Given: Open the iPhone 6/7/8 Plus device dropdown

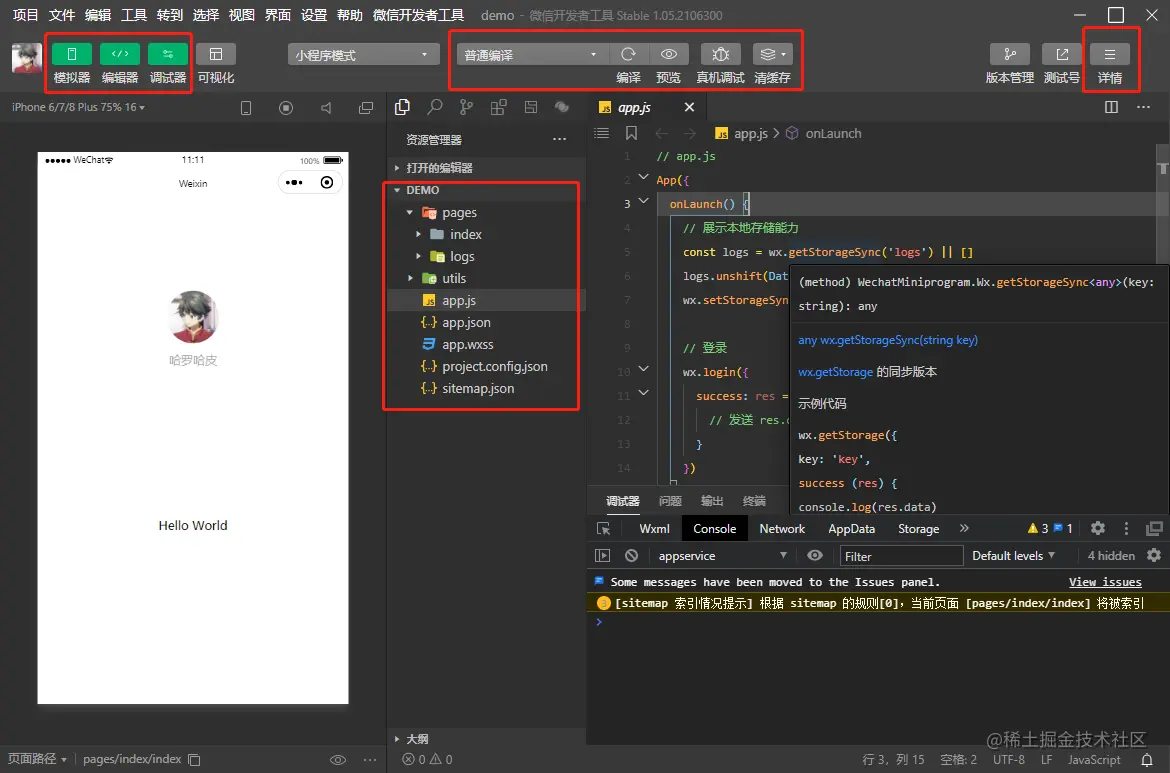Looking at the screenshot, I should (x=78, y=107).
